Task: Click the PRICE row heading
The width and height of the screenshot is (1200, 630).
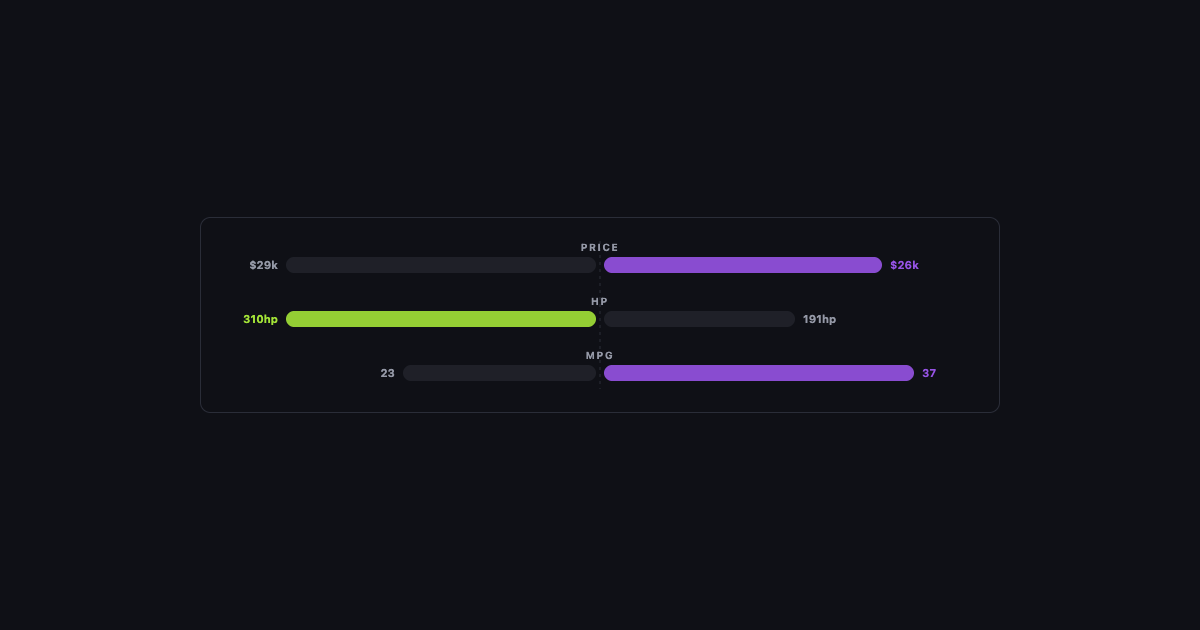Action: click(600, 247)
